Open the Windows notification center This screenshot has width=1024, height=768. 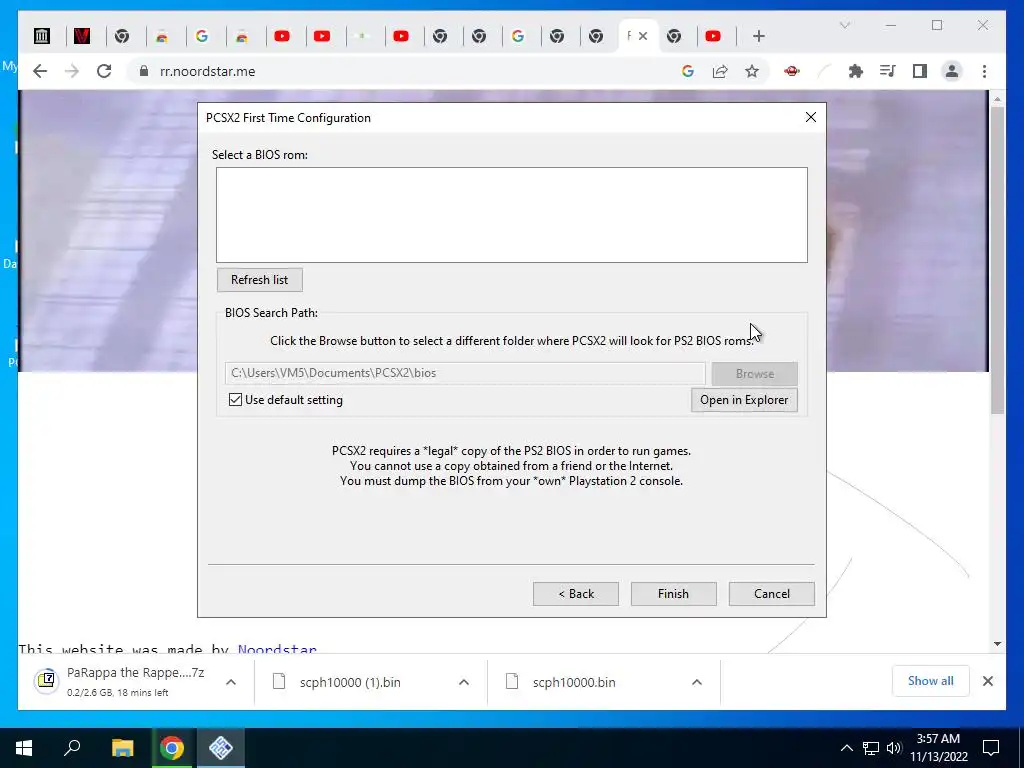pyautogui.click(x=991, y=748)
